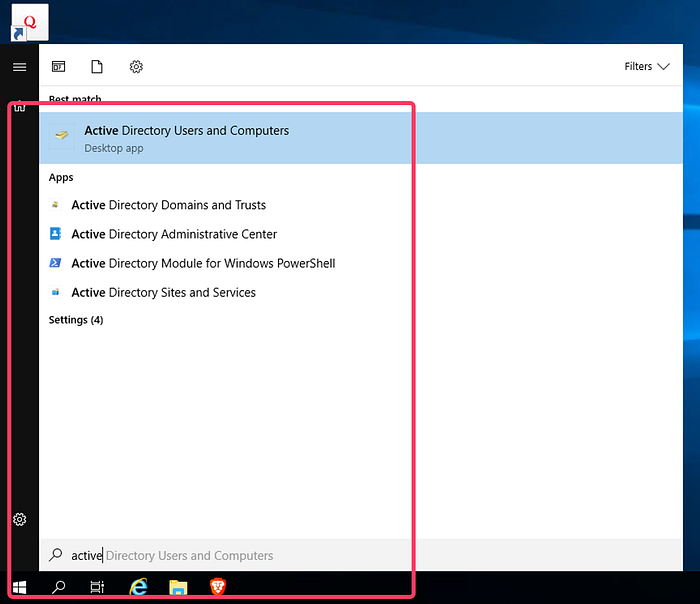Open the hamburger menu in search panel
The height and width of the screenshot is (604, 700).
tap(19, 67)
